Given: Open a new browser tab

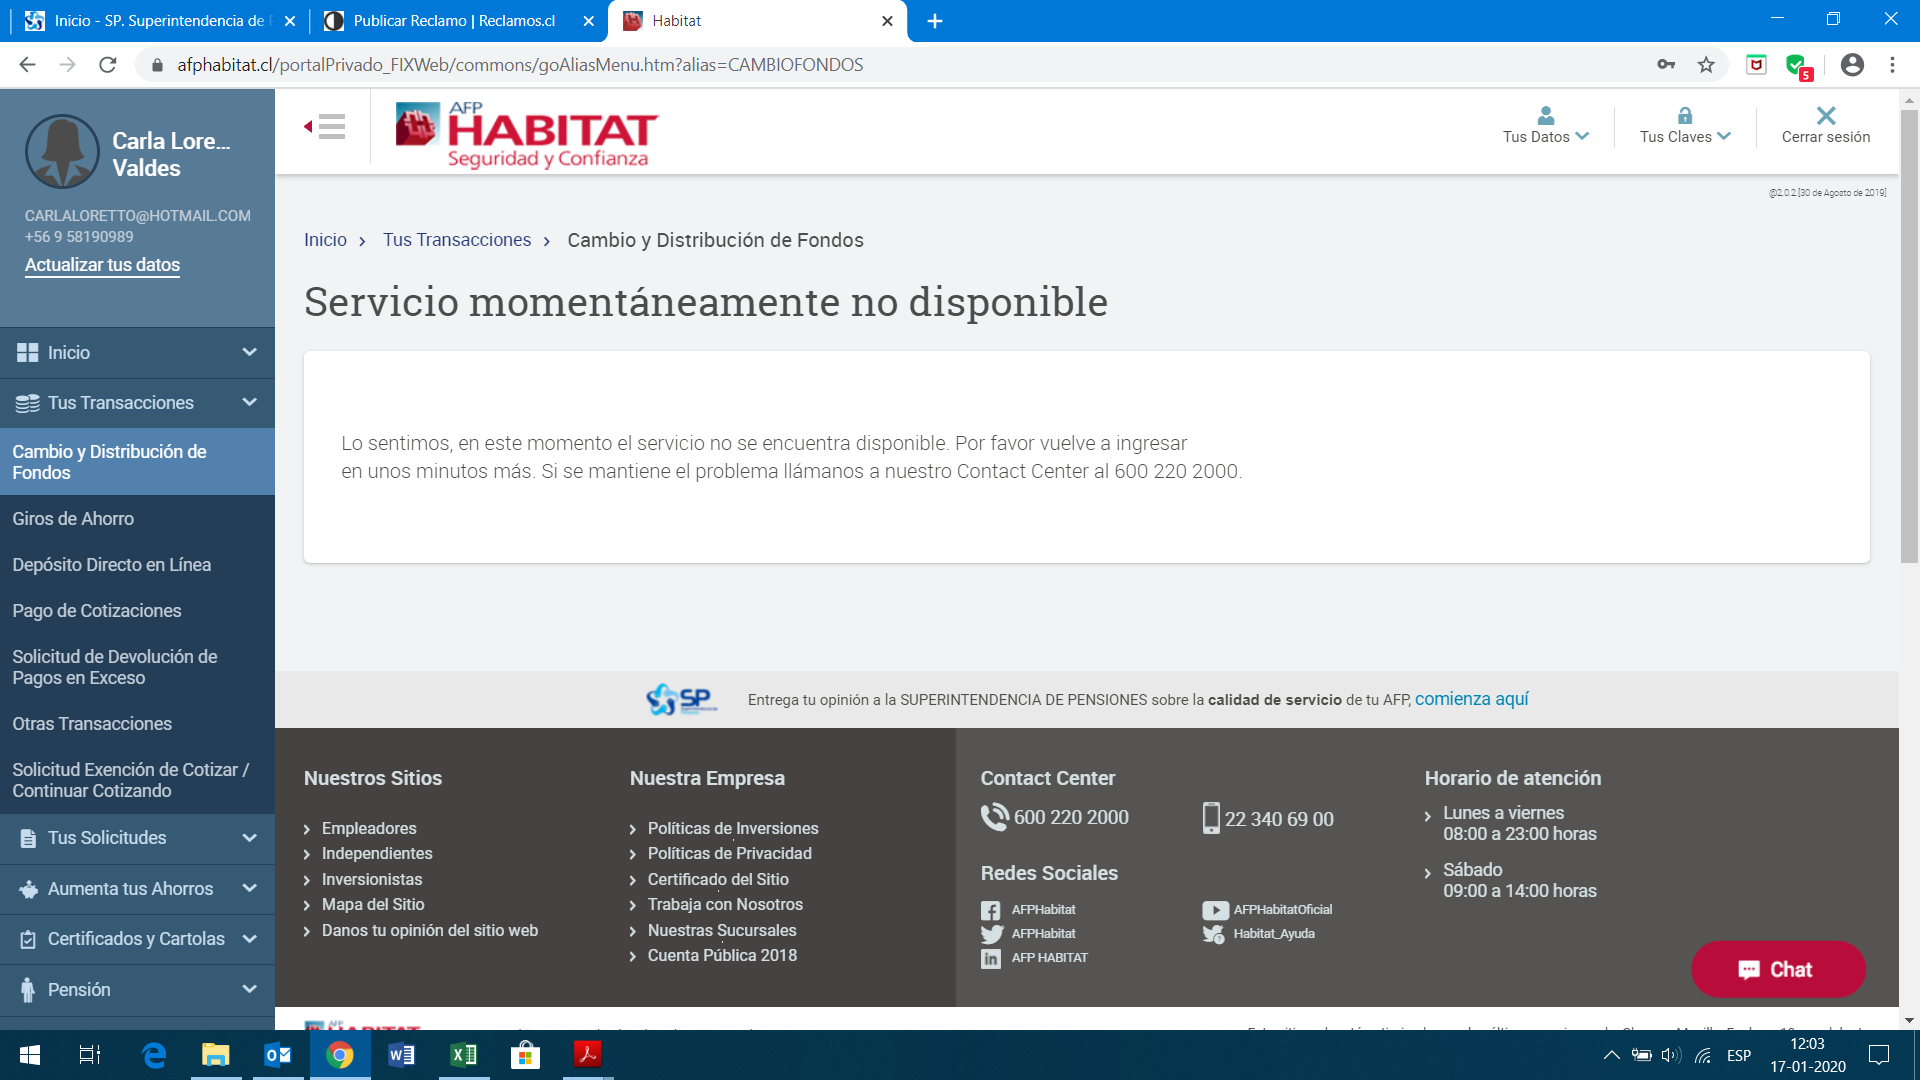Looking at the screenshot, I should pyautogui.click(x=935, y=21).
